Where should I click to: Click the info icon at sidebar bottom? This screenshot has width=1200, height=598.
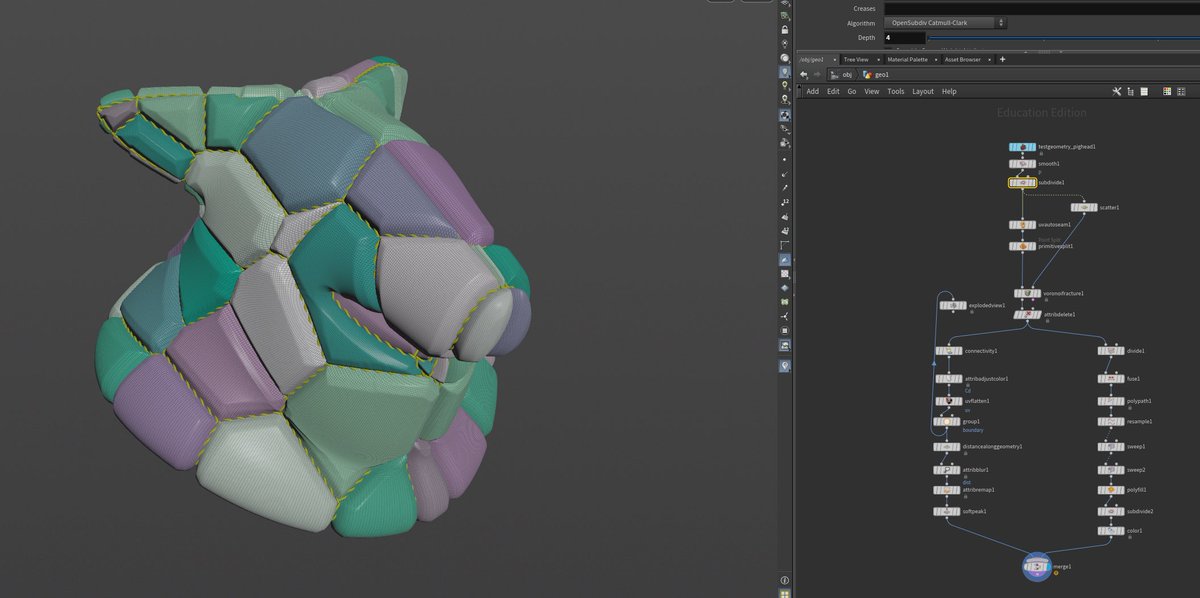click(x=785, y=580)
